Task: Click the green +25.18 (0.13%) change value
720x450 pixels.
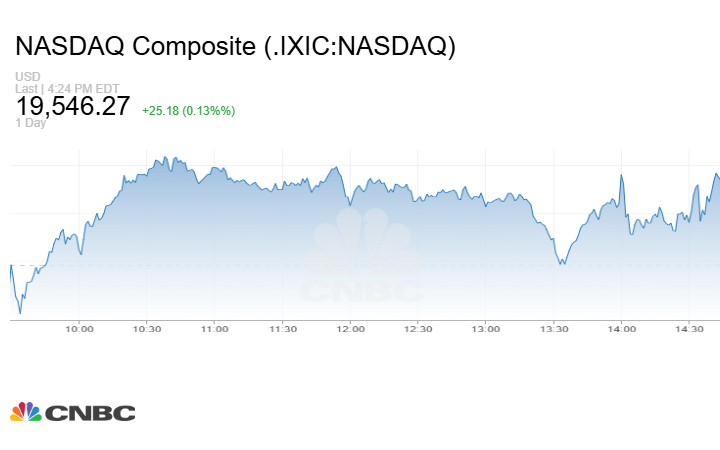Action: tap(188, 110)
